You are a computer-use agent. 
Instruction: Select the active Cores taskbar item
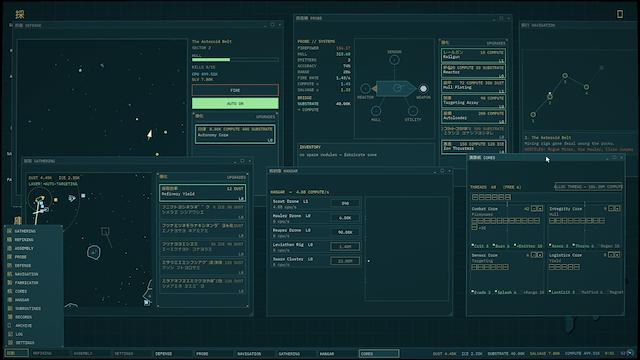379,353
